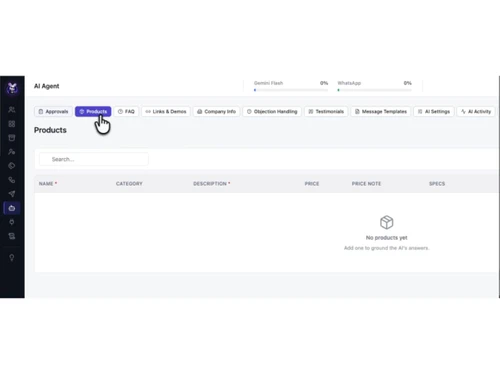Open the server stack sidebar icon
The image size is (500, 375).
[x=12, y=236]
